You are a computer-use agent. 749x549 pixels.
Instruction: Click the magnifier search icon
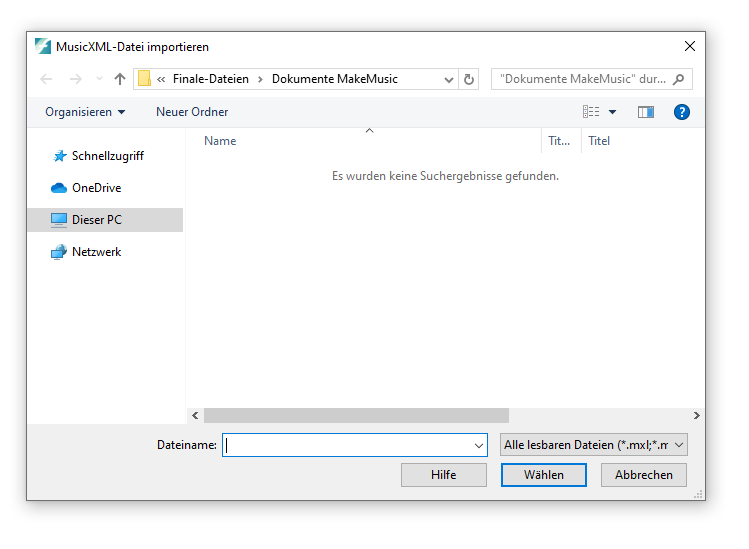(x=678, y=79)
